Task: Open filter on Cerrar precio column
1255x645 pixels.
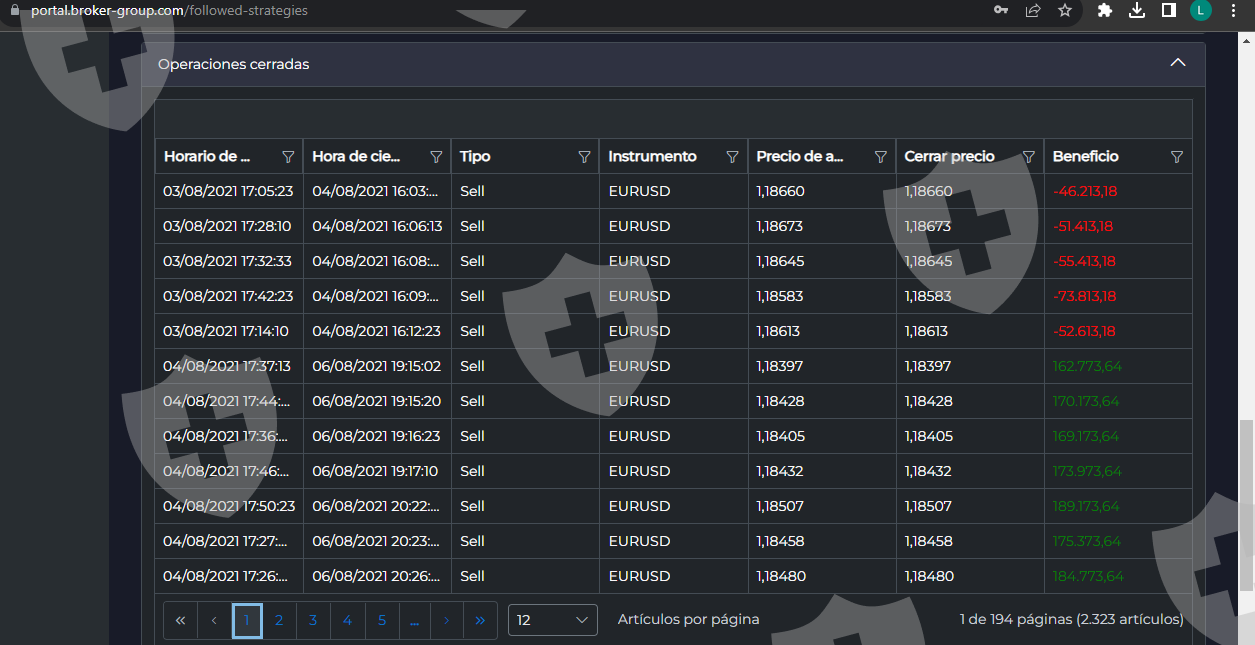Action: 1028,157
